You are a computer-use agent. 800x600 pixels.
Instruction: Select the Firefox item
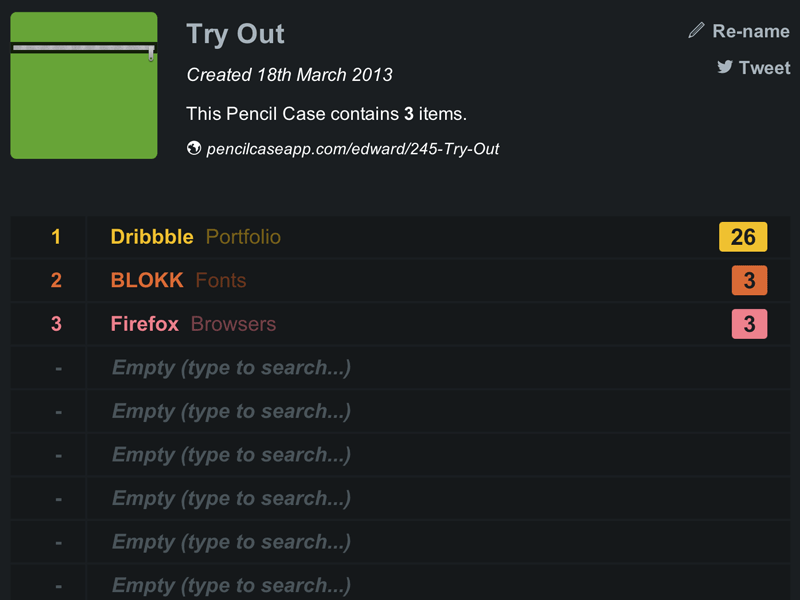pos(145,324)
